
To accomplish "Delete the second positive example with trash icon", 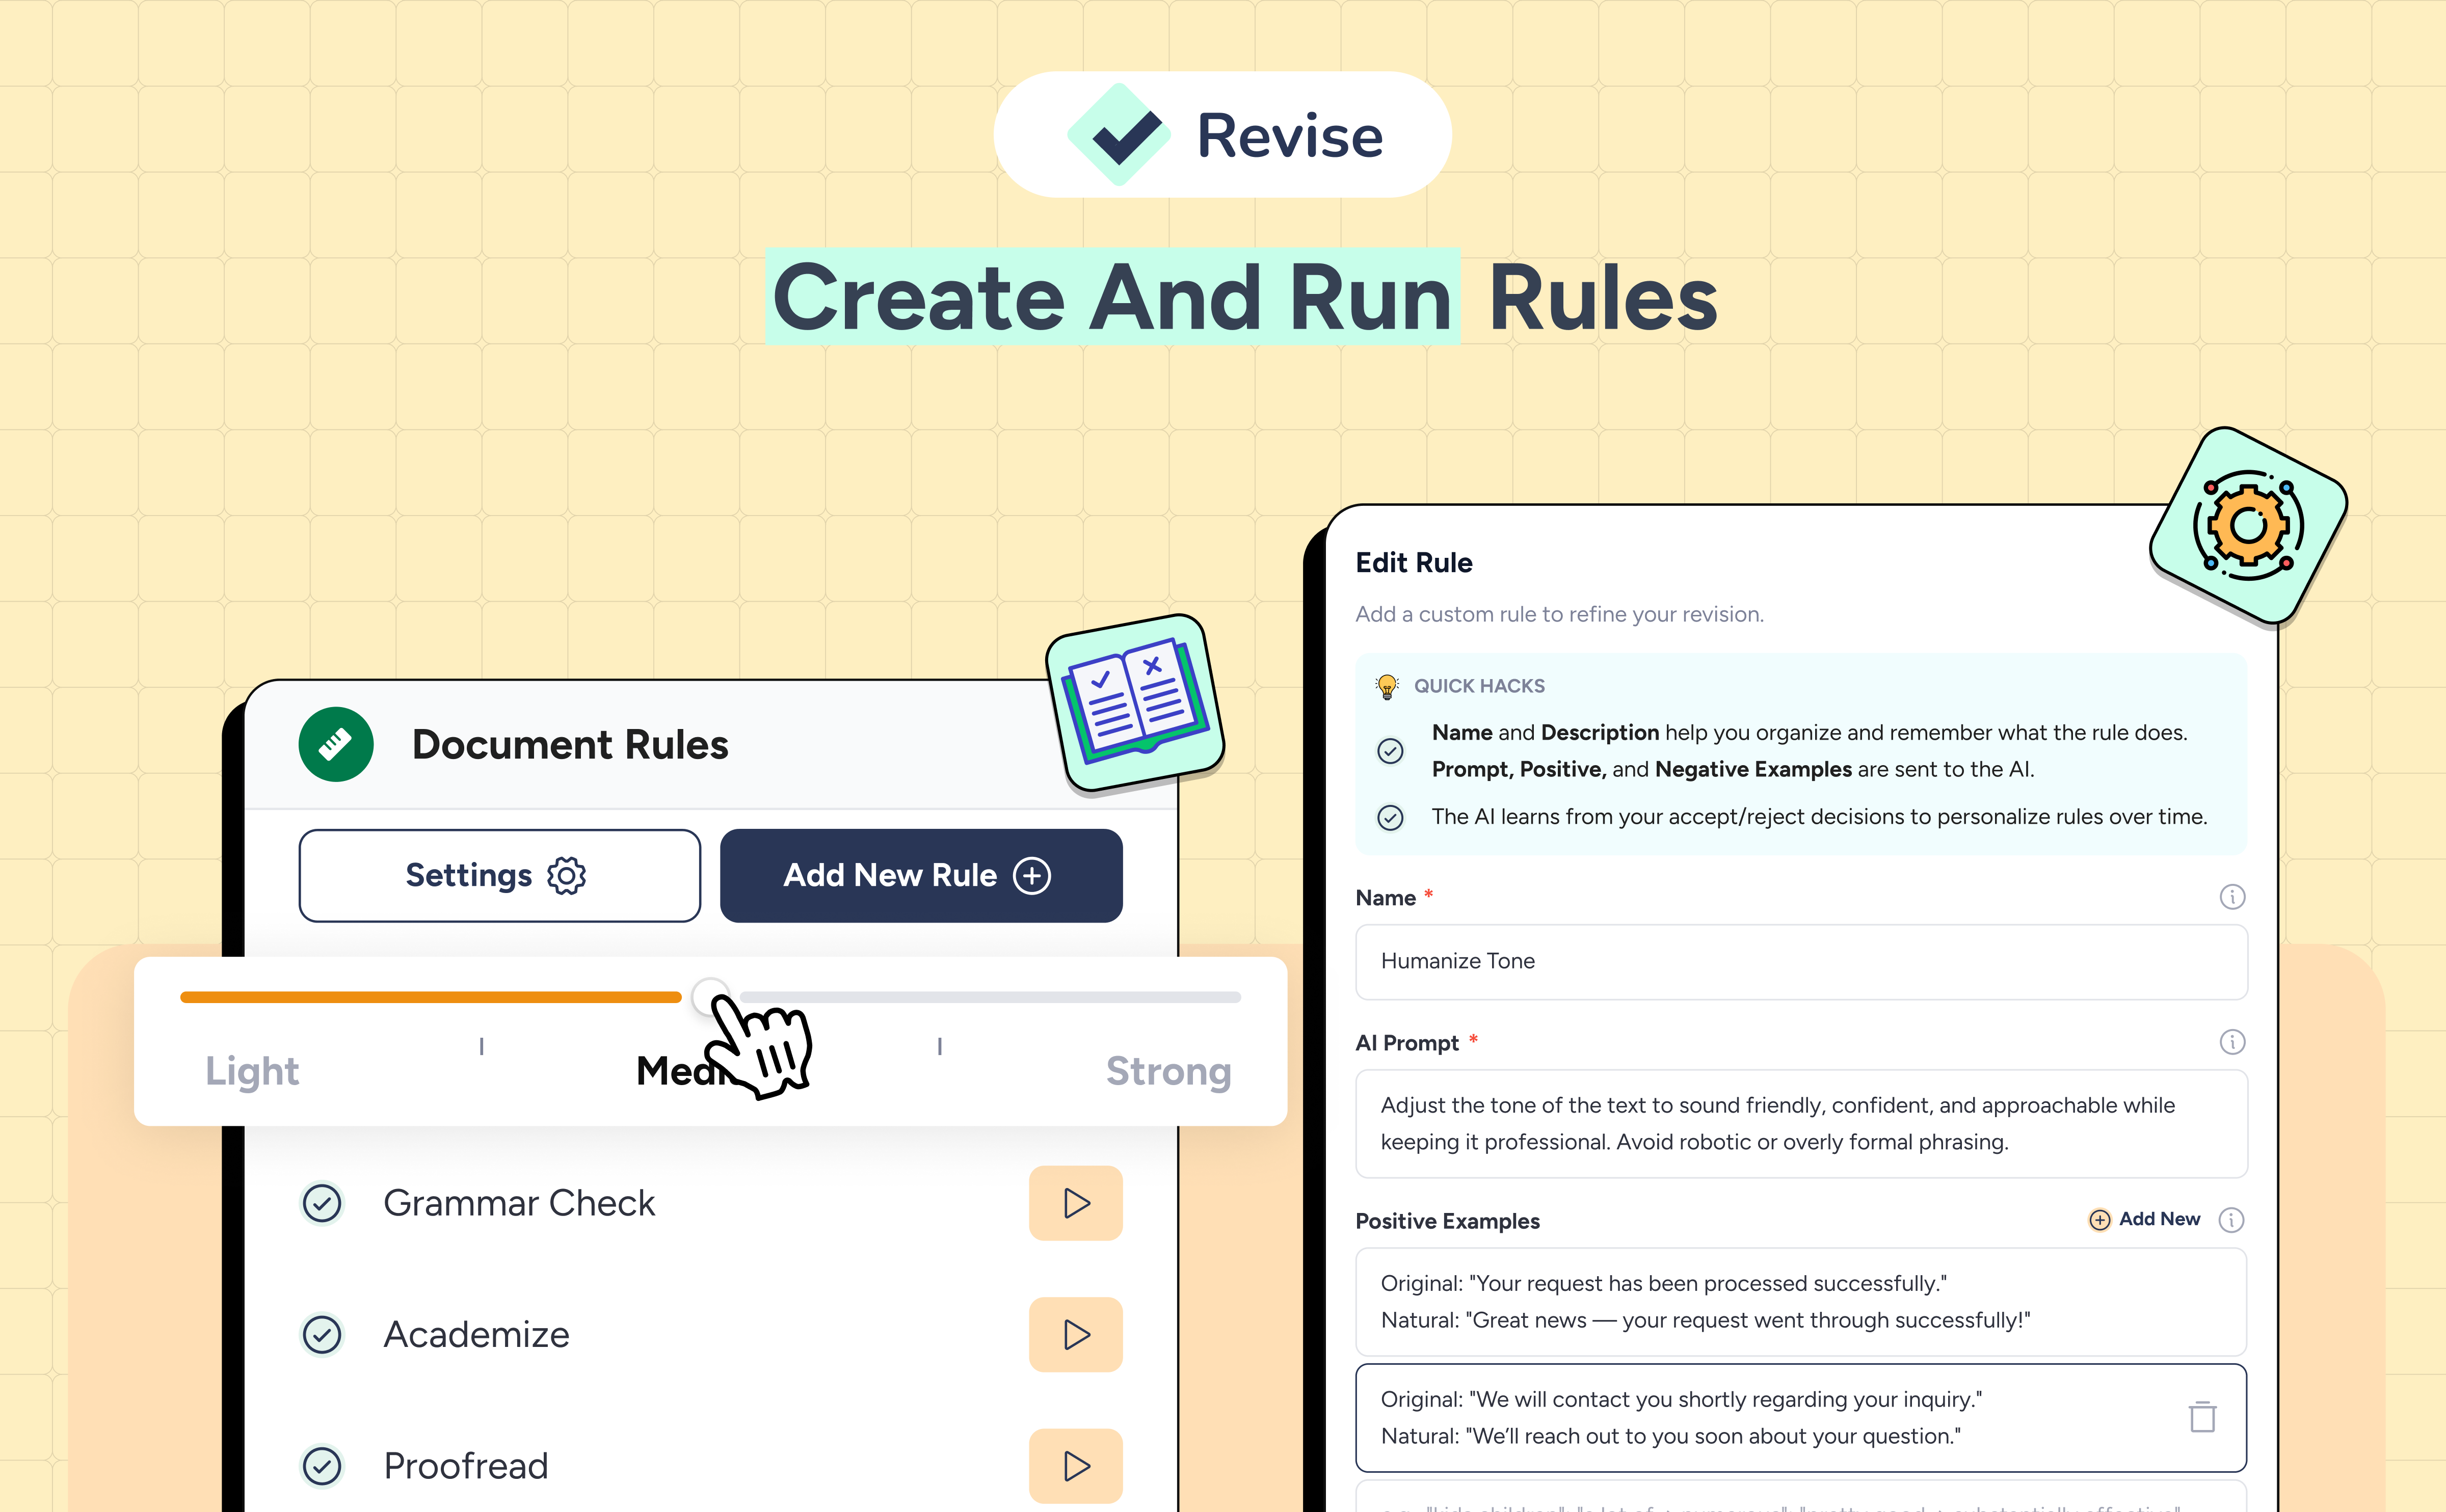I will click(2202, 1417).
